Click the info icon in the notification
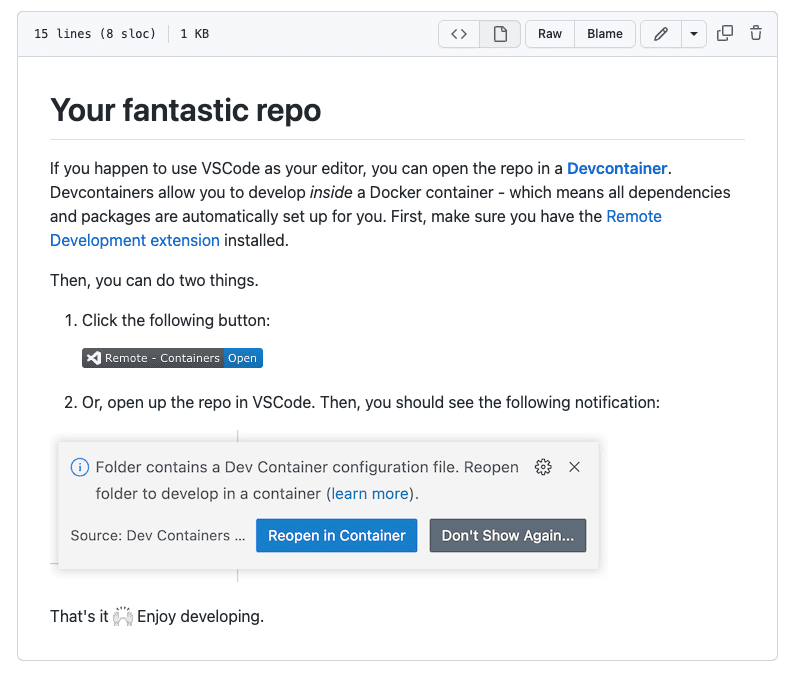Image resolution: width=797 pixels, height=680 pixels. point(80,467)
